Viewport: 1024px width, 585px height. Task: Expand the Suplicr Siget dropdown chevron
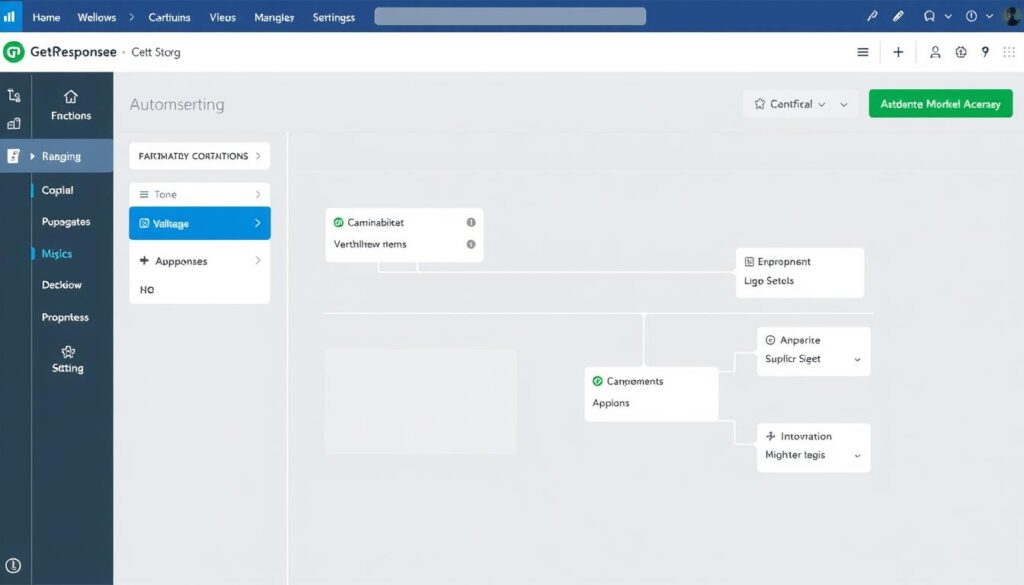tap(857, 359)
